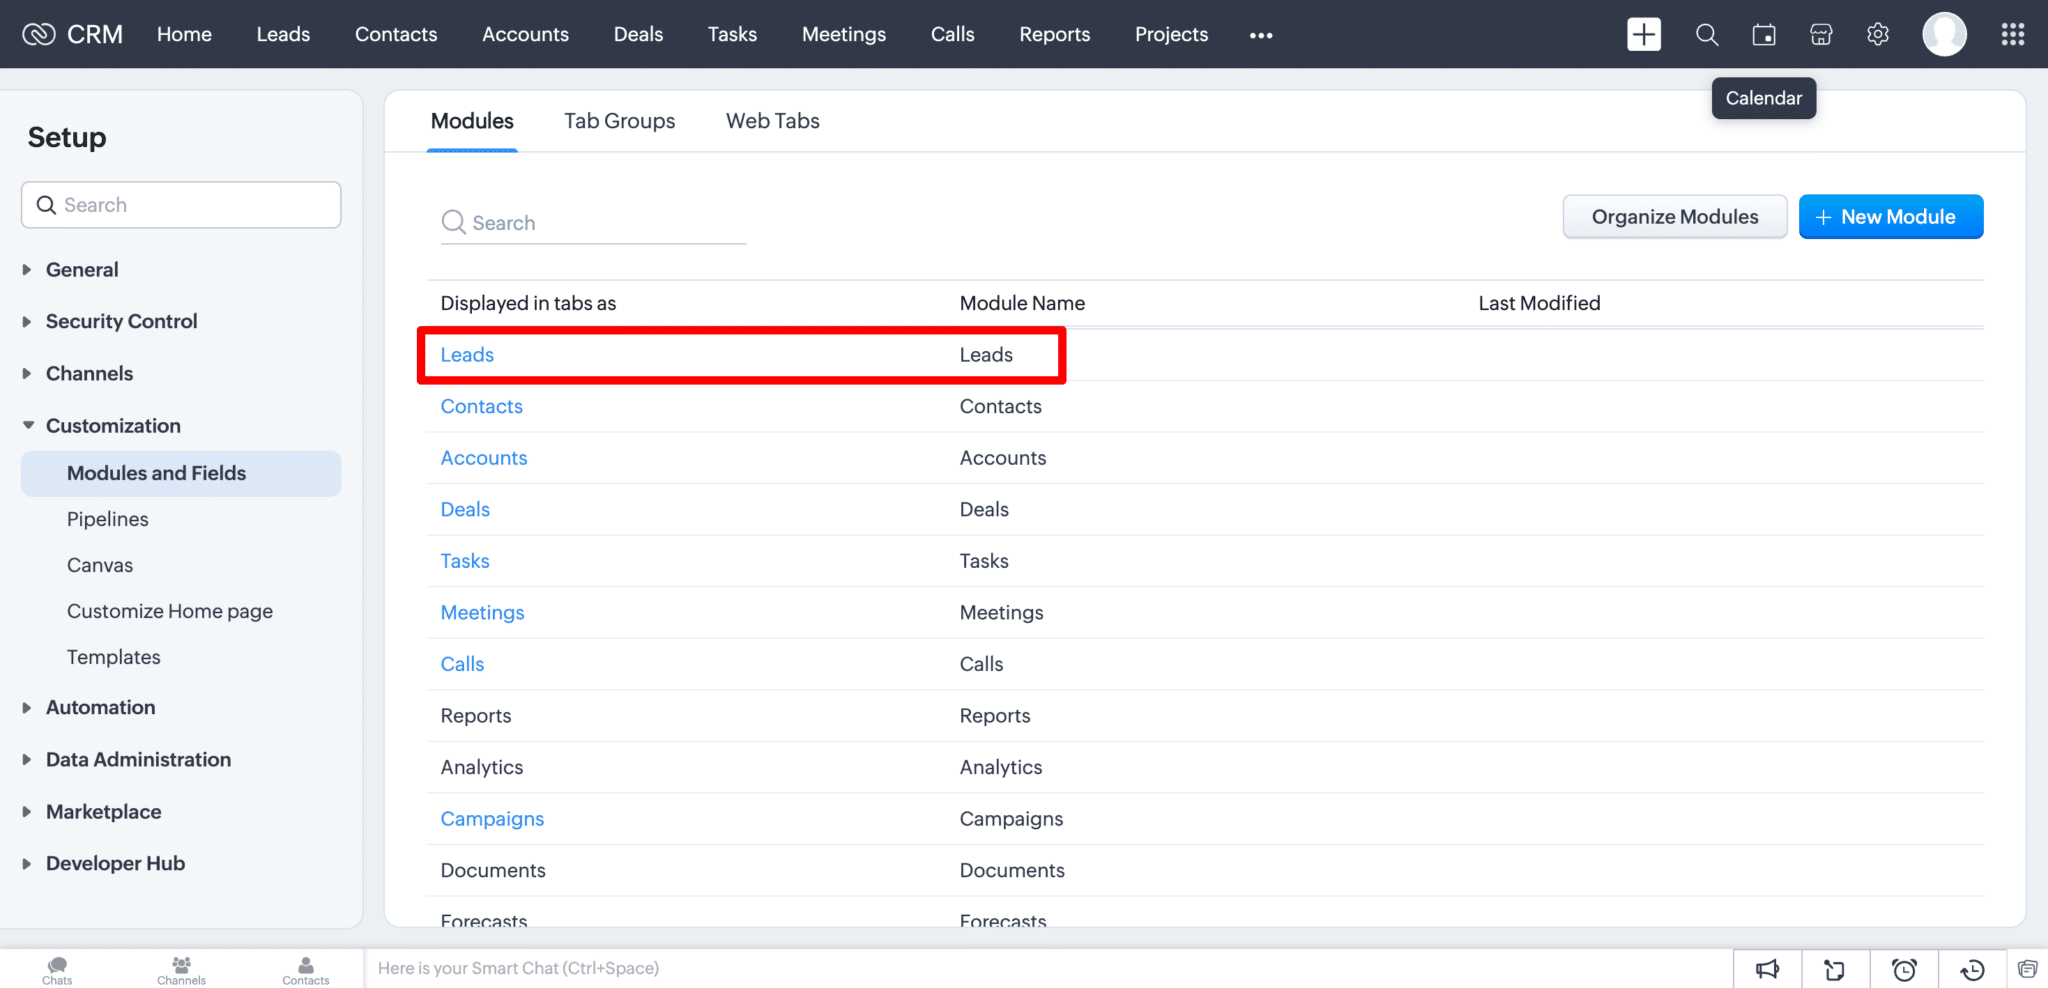Expand the Automation section
Screen dimensions: 2048x988
tap(27, 708)
